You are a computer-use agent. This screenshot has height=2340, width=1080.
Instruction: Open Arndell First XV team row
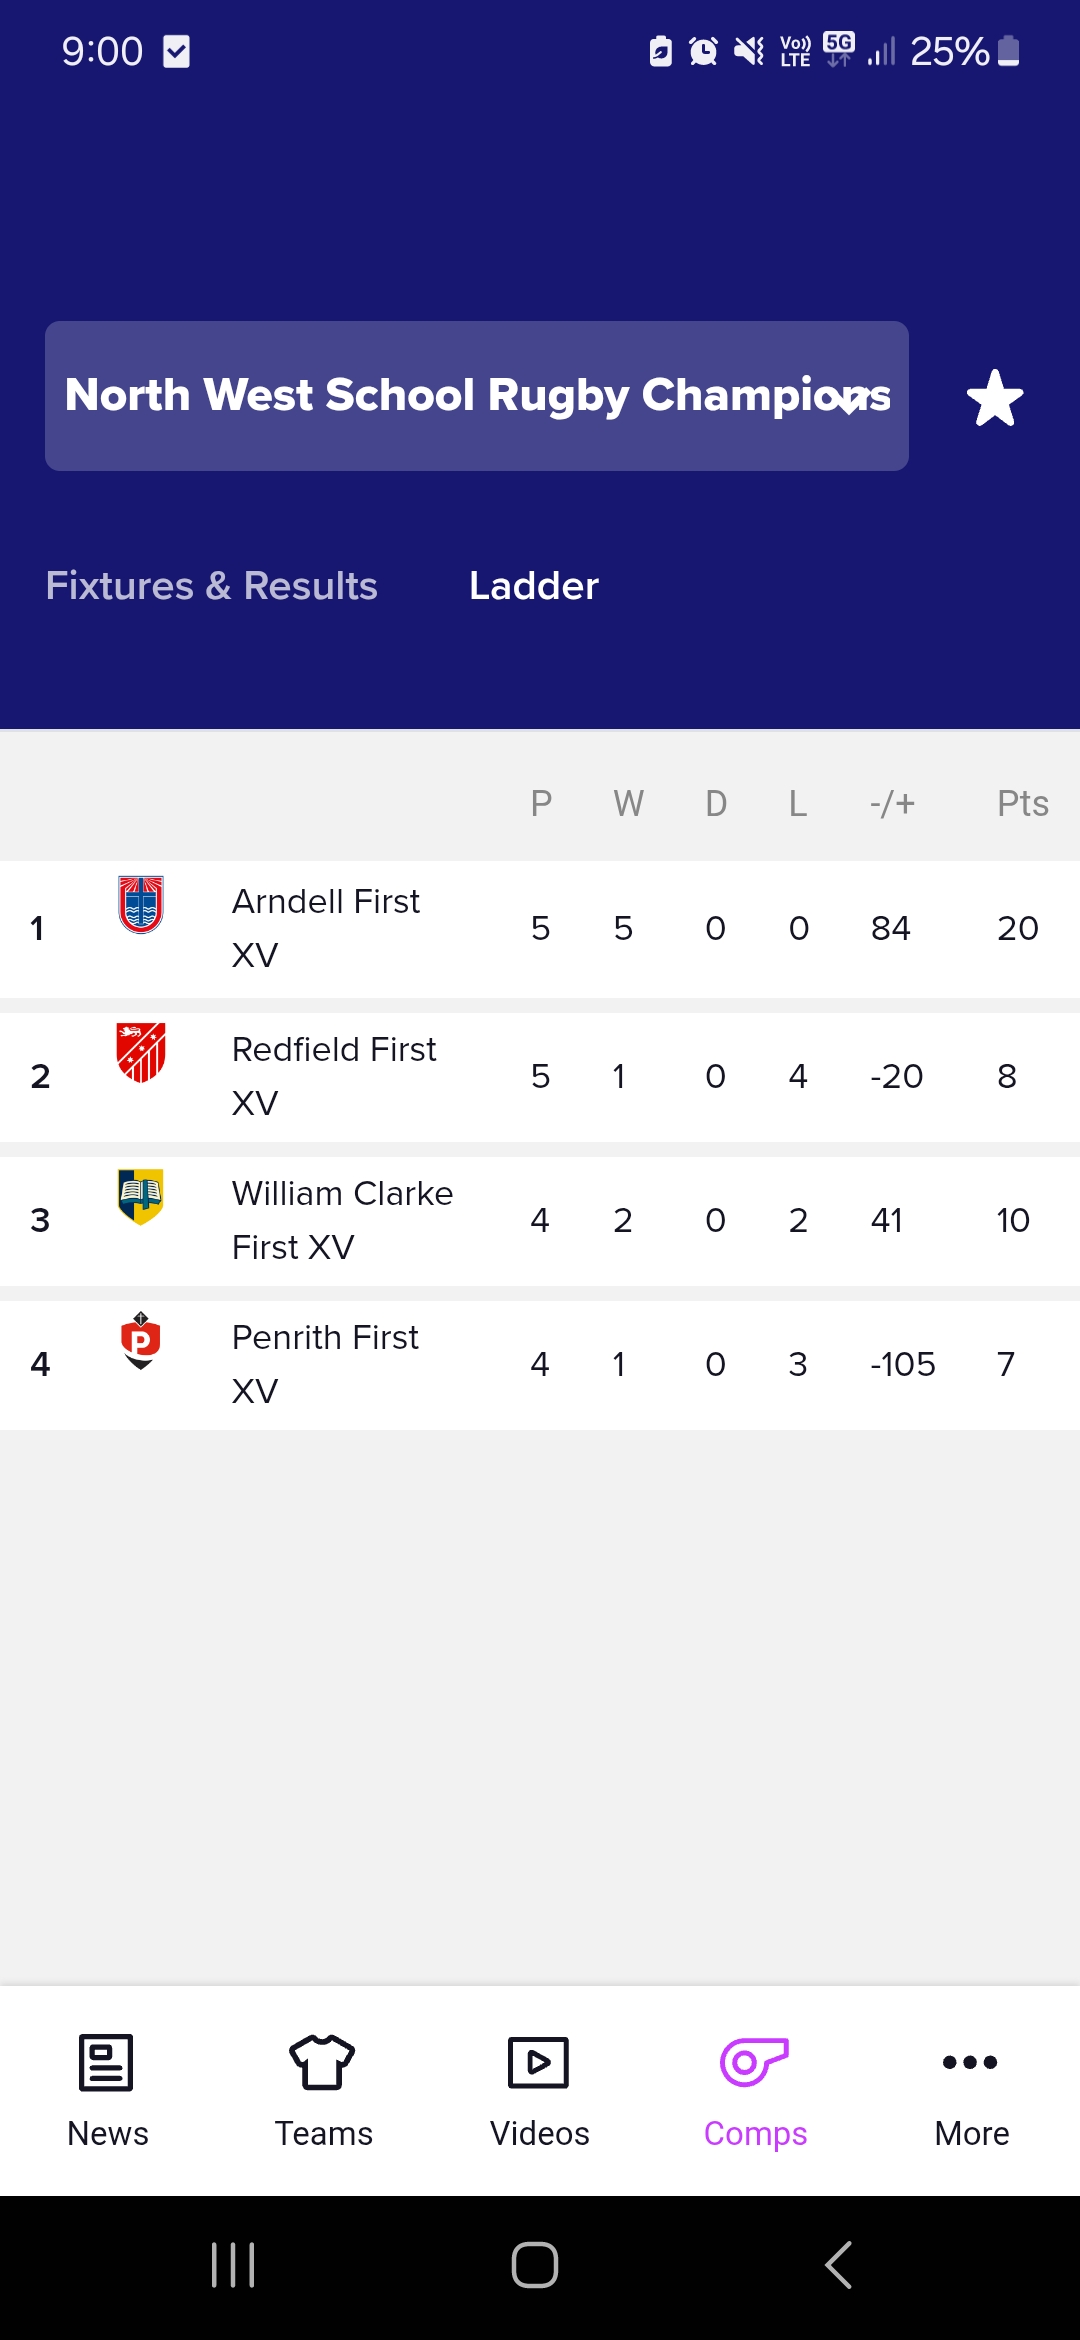coord(540,929)
